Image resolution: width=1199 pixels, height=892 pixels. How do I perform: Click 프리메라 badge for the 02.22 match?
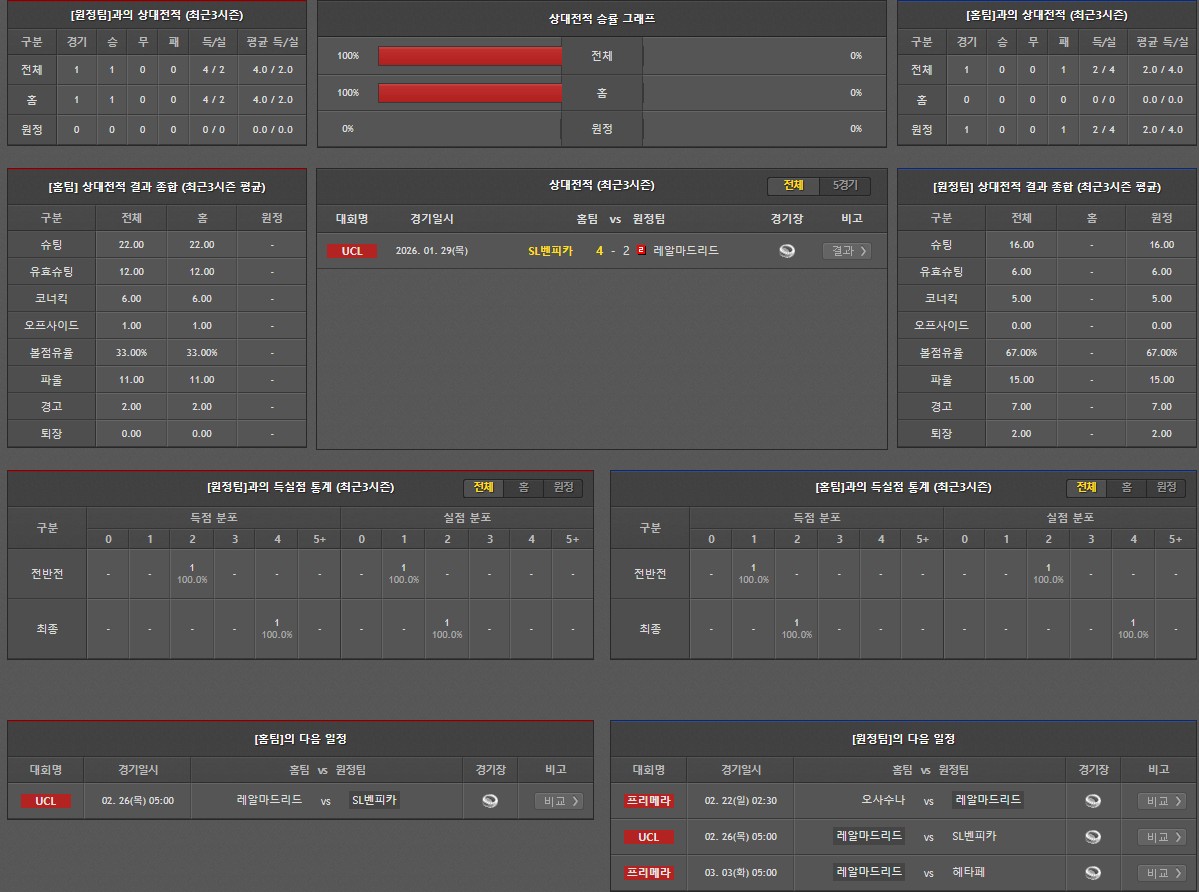(648, 801)
